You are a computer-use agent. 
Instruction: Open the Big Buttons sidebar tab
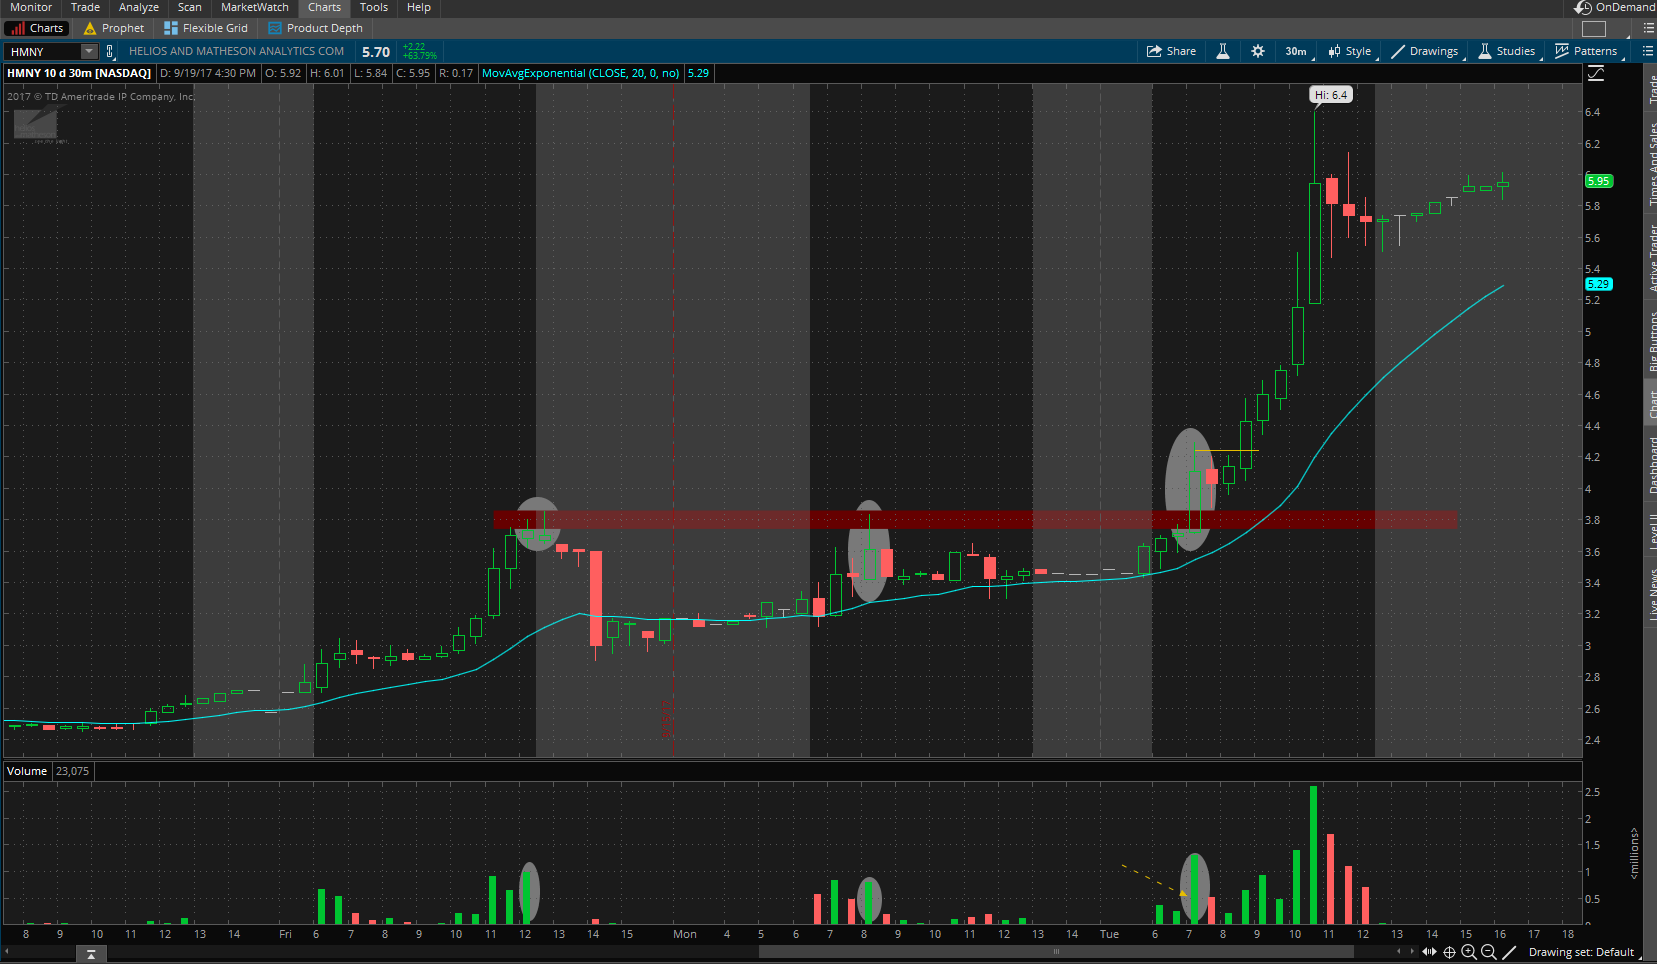(x=1652, y=341)
